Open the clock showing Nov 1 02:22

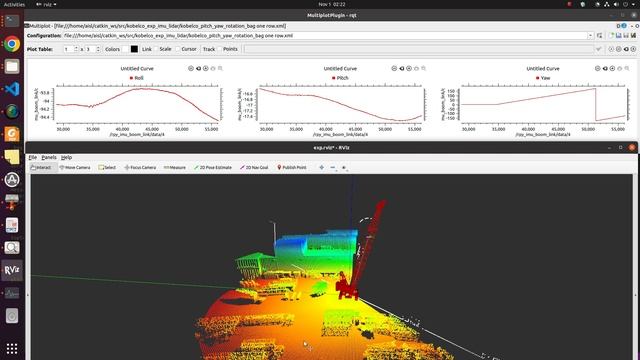[332, 4]
